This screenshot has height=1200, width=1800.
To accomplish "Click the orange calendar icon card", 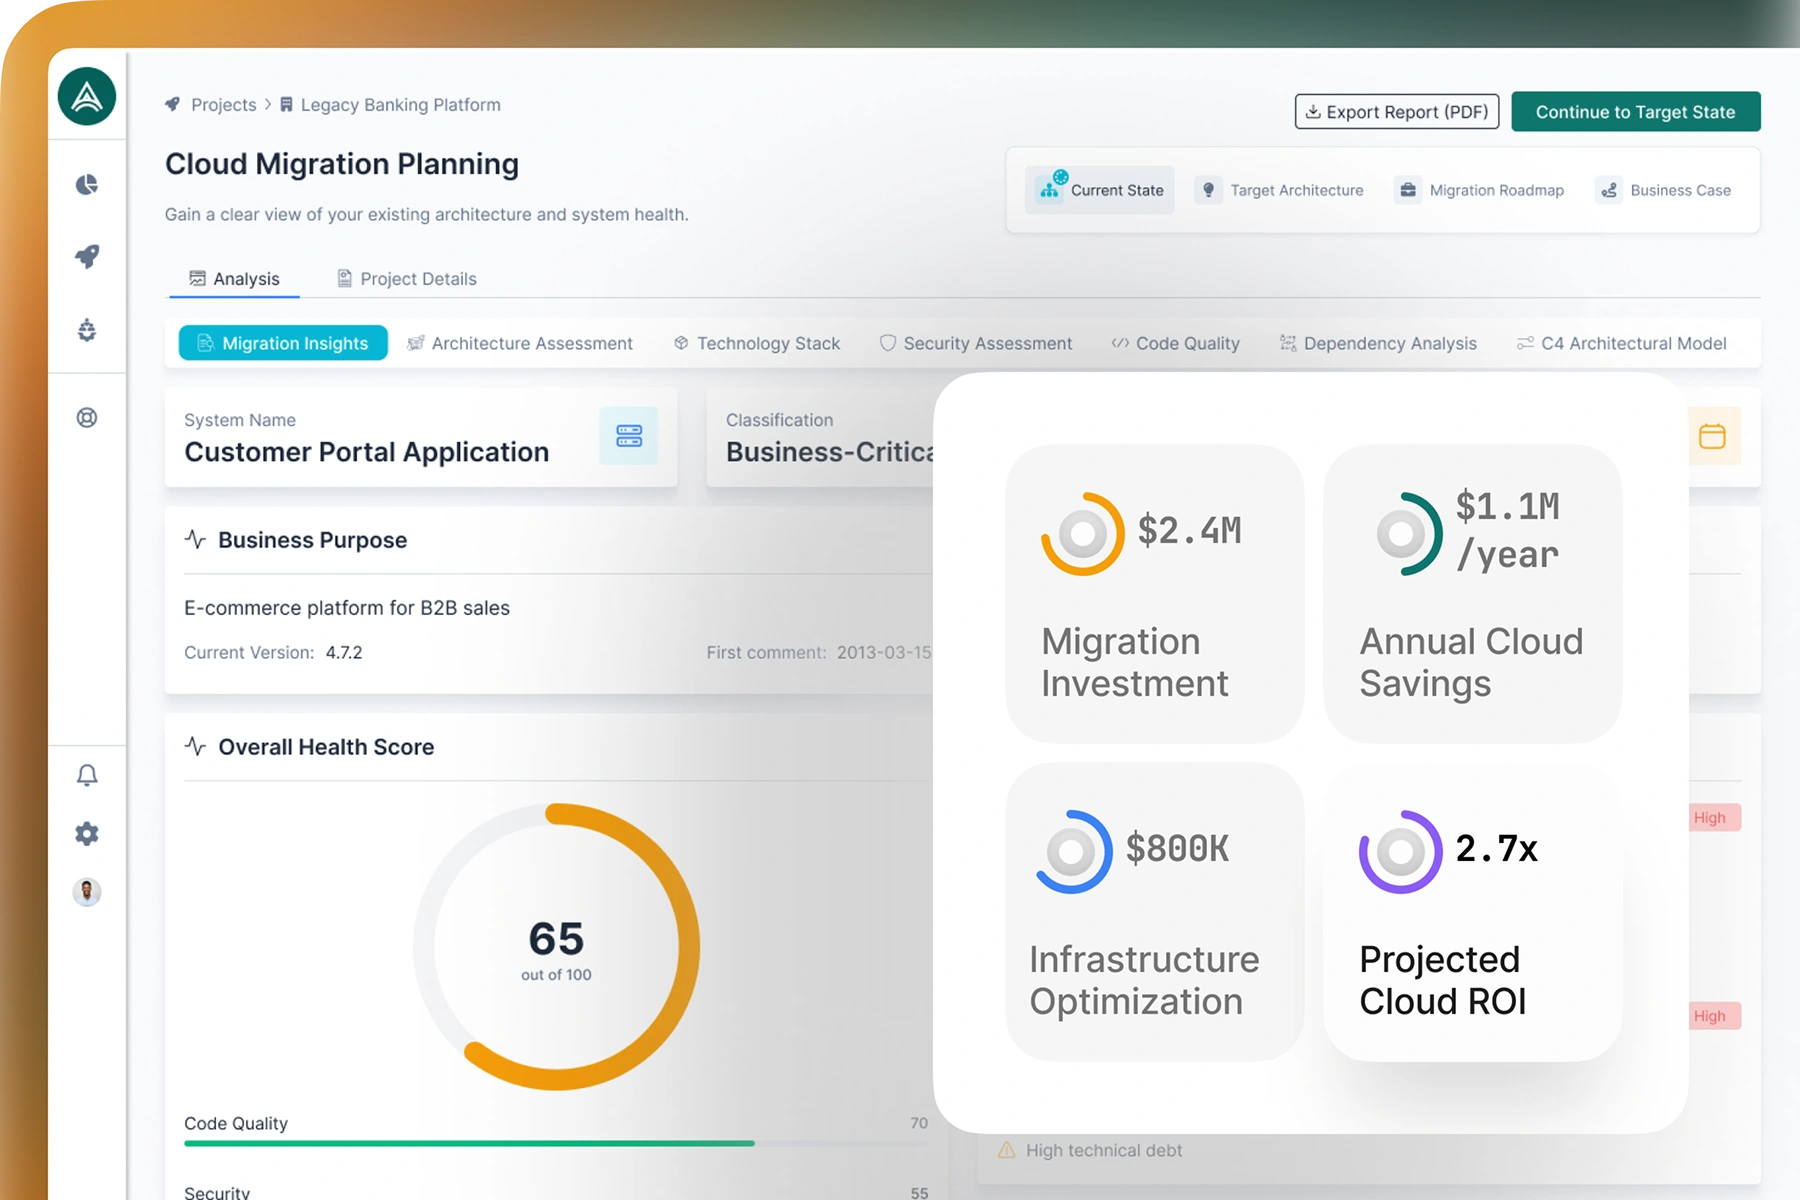I will click(x=1713, y=436).
